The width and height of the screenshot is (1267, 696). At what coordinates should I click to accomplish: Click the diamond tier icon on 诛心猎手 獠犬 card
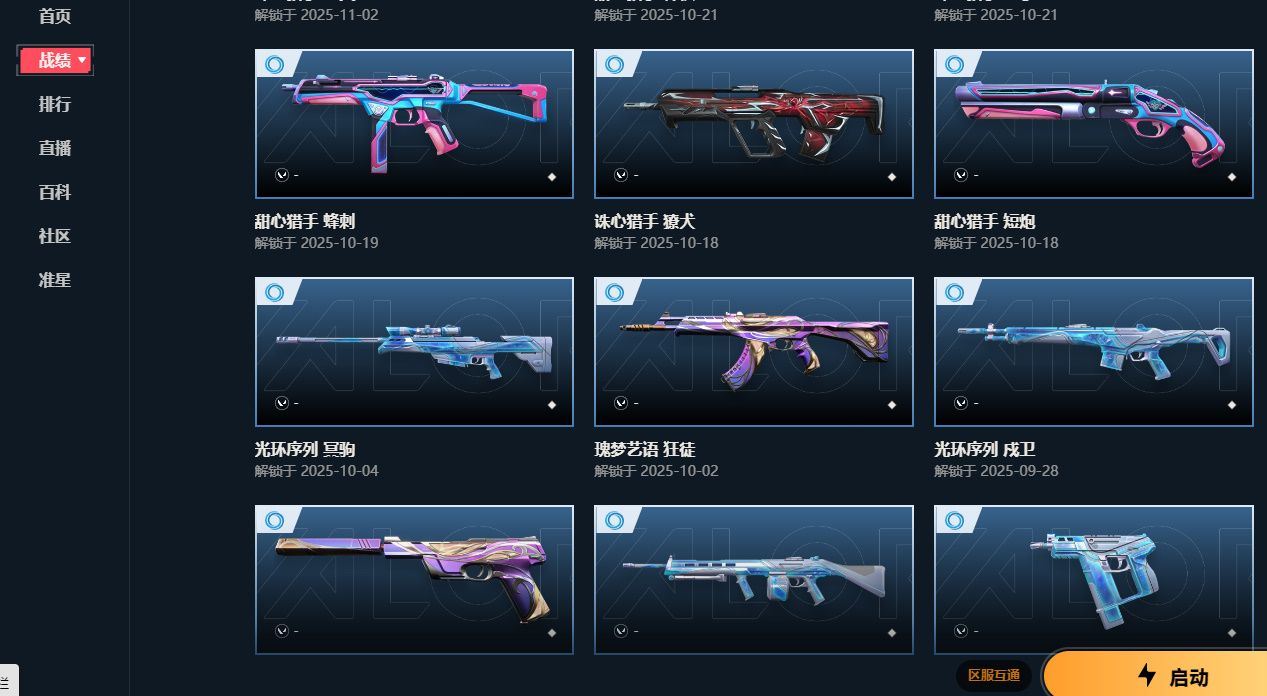point(892,177)
